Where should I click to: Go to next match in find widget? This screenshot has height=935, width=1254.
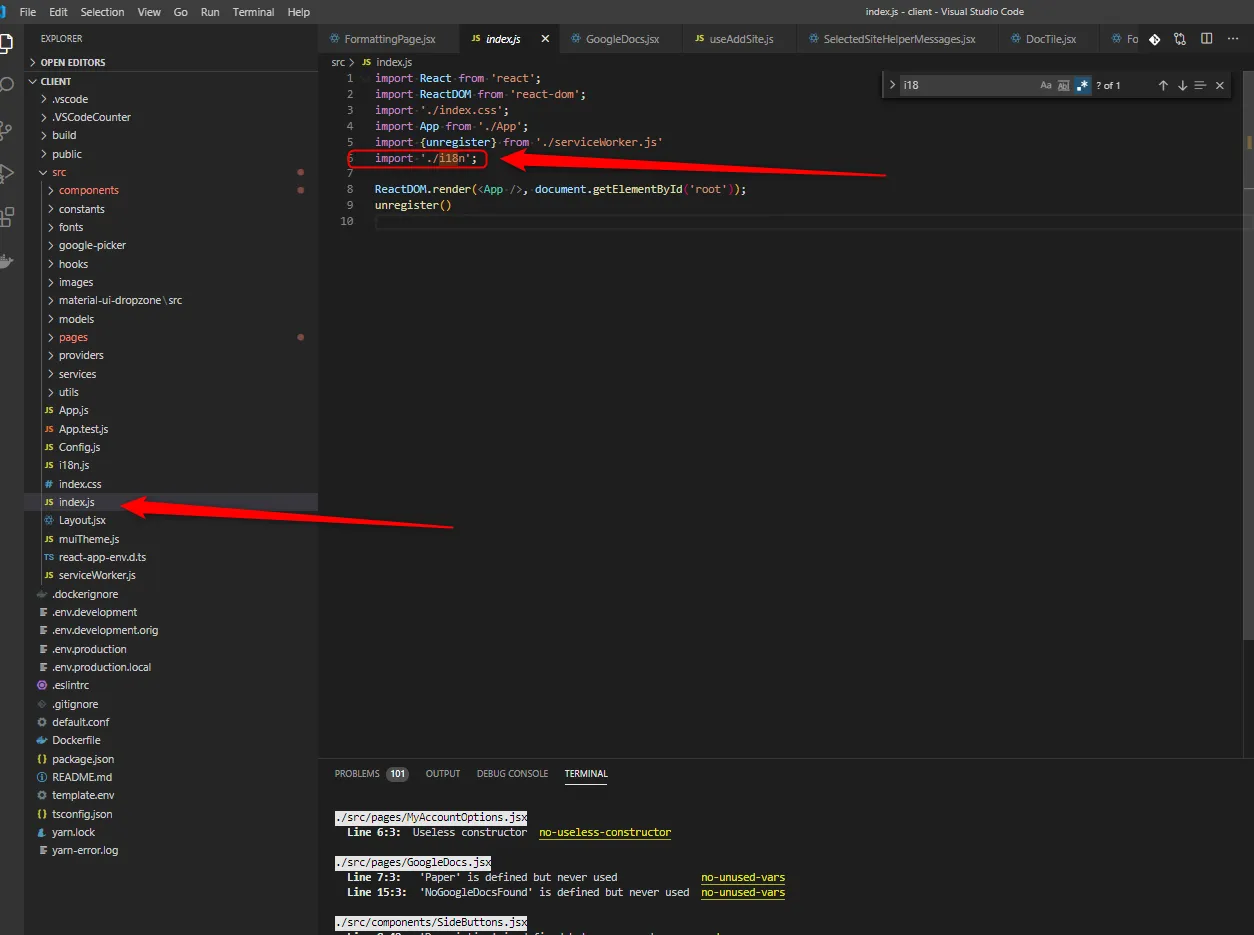coord(1182,85)
